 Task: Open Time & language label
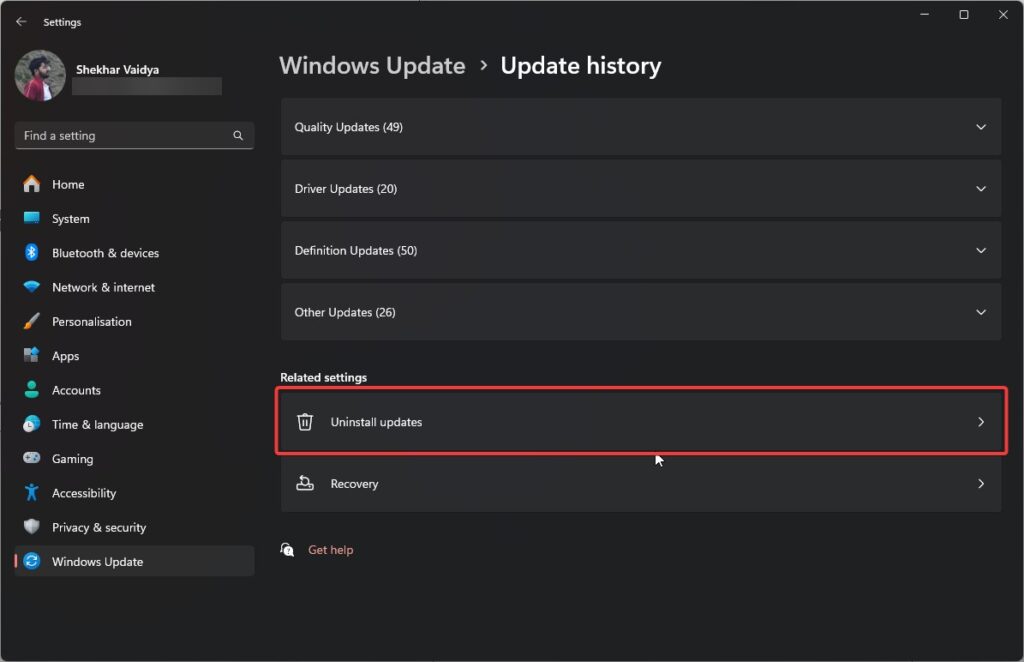[x=97, y=424]
